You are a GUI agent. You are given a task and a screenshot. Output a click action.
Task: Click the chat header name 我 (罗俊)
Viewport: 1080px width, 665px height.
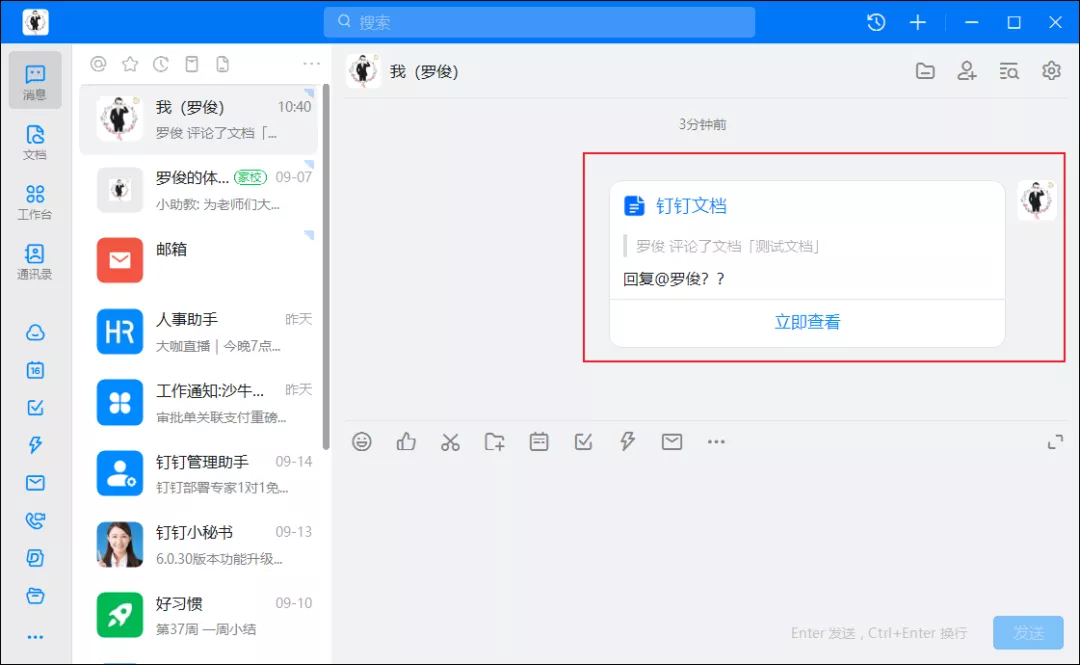424,72
